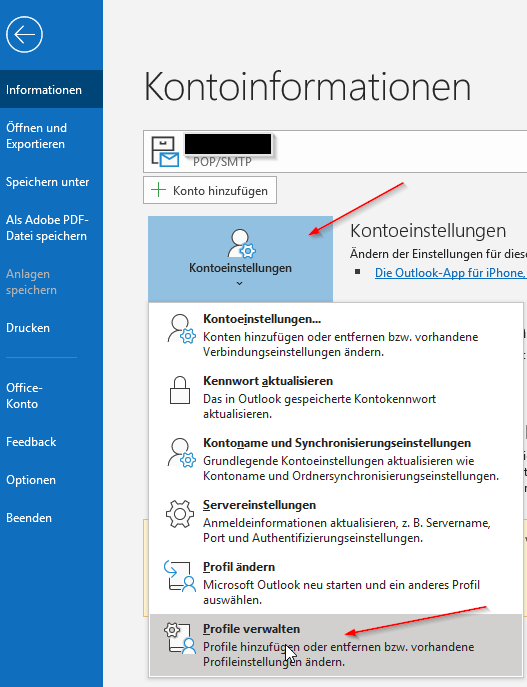Viewport: 527px width, 687px height.
Task: Click the green plus icon for adding account
Action: coord(158,190)
